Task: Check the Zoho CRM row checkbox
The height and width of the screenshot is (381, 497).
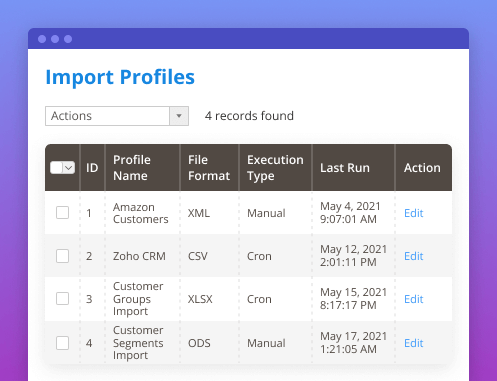Action: (x=62, y=256)
